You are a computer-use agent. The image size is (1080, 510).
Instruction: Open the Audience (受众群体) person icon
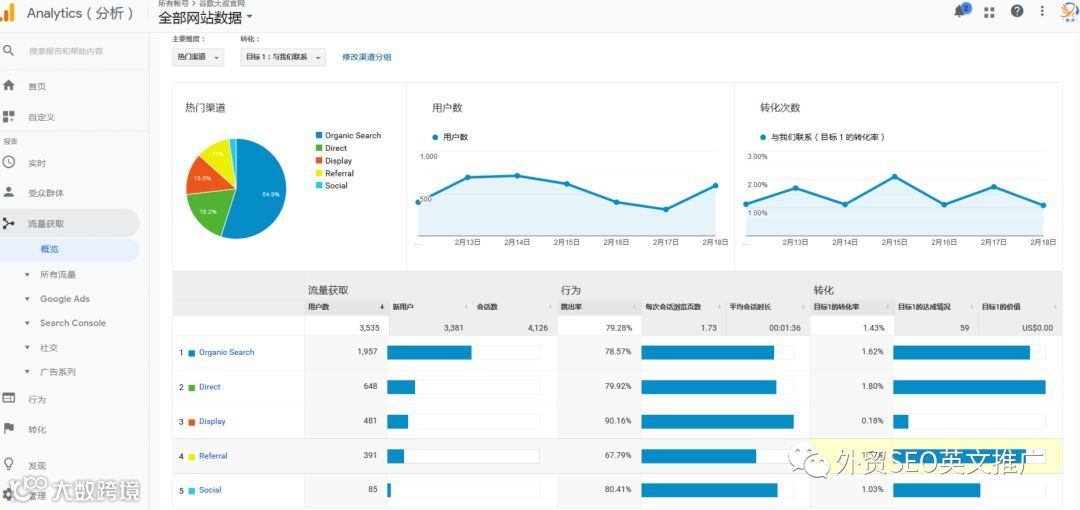point(8,192)
